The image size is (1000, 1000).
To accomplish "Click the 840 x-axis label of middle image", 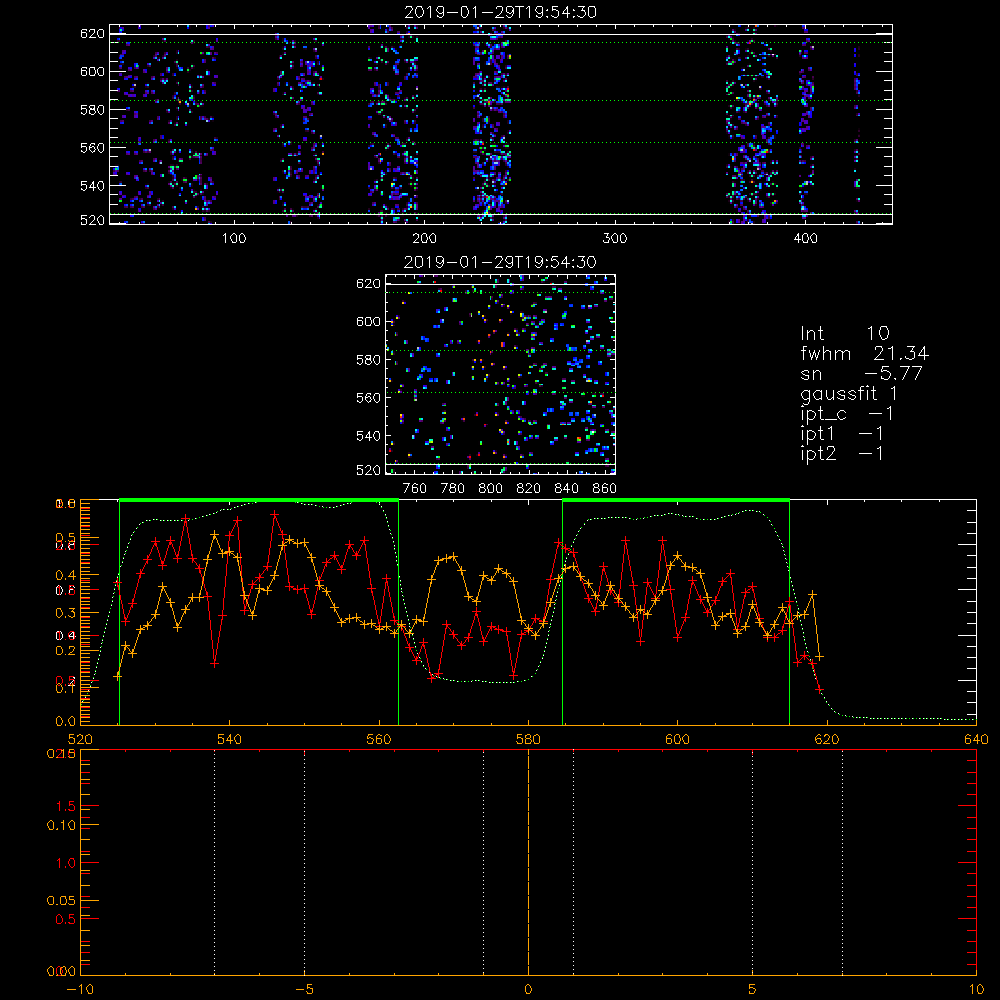I will (x=566, y=489).
